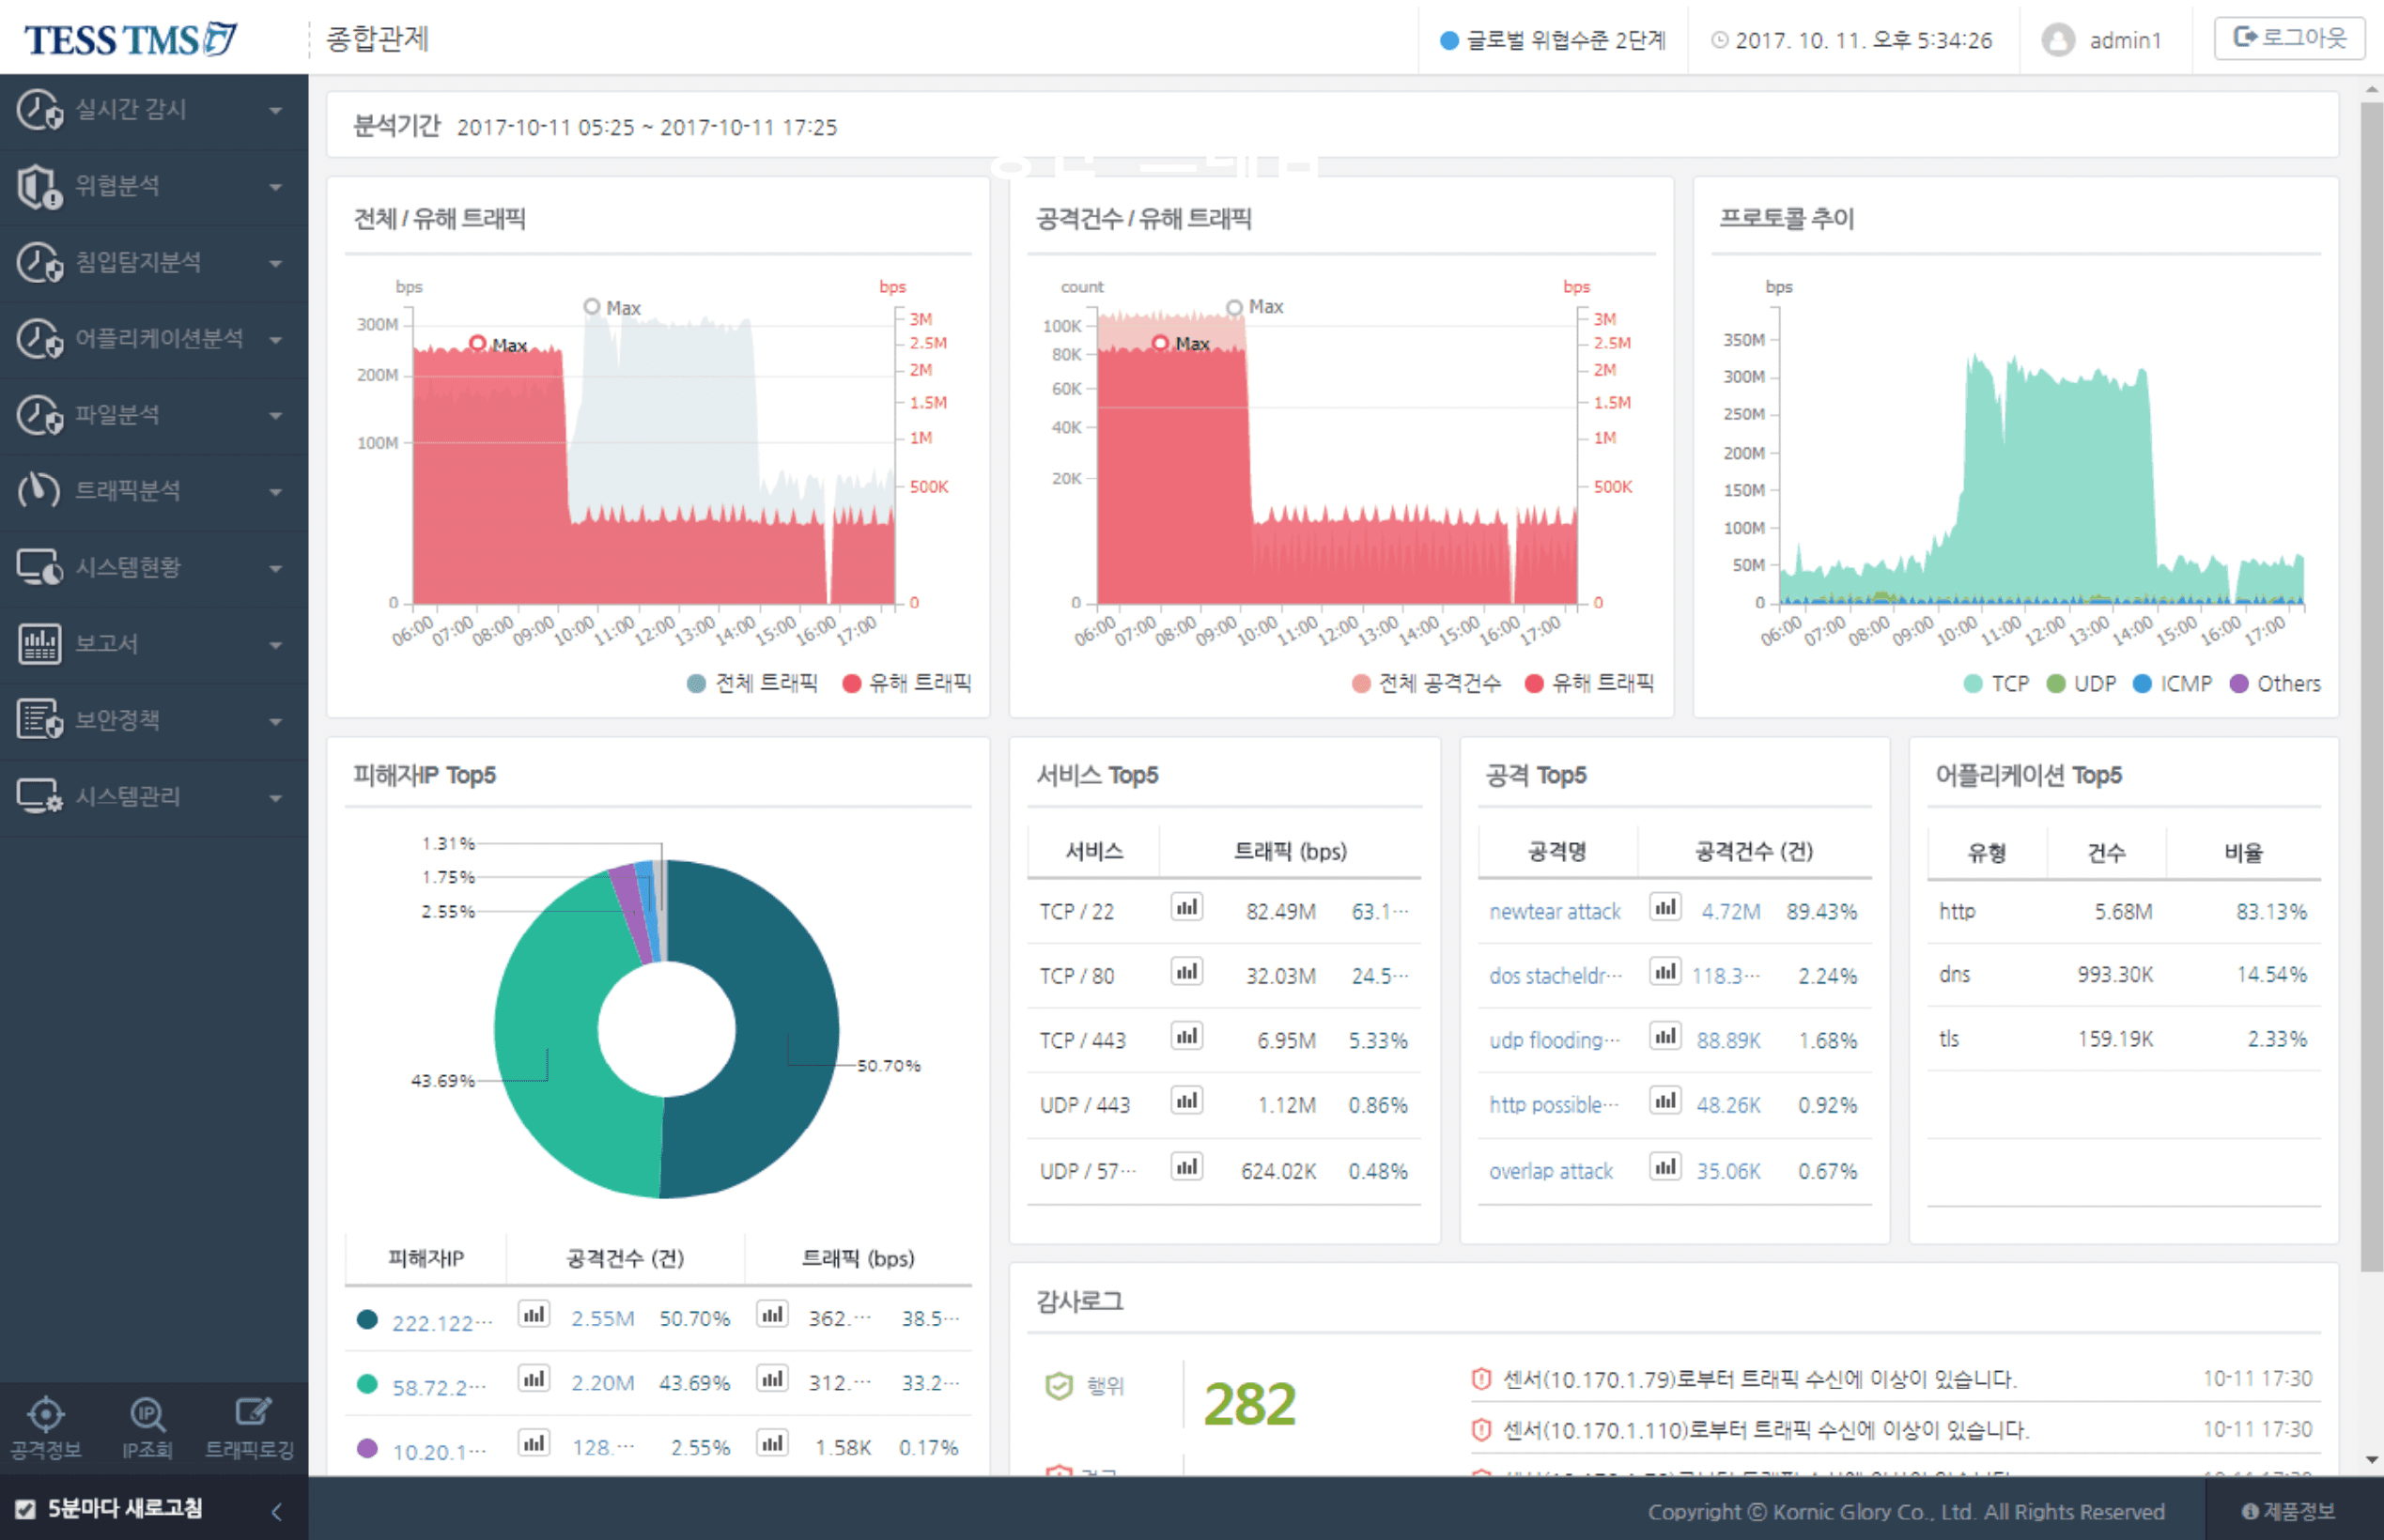
Task: Toggle TCP legend in protocol chart
Action: point(1996,684)
